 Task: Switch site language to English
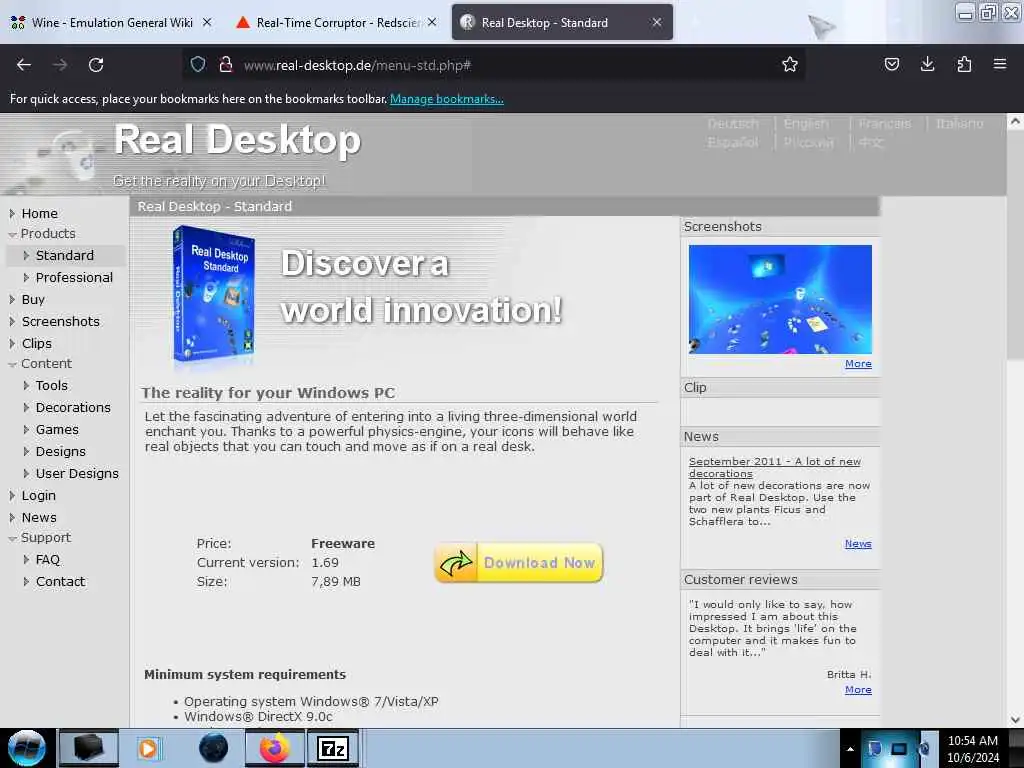click(x=806, y=123)
